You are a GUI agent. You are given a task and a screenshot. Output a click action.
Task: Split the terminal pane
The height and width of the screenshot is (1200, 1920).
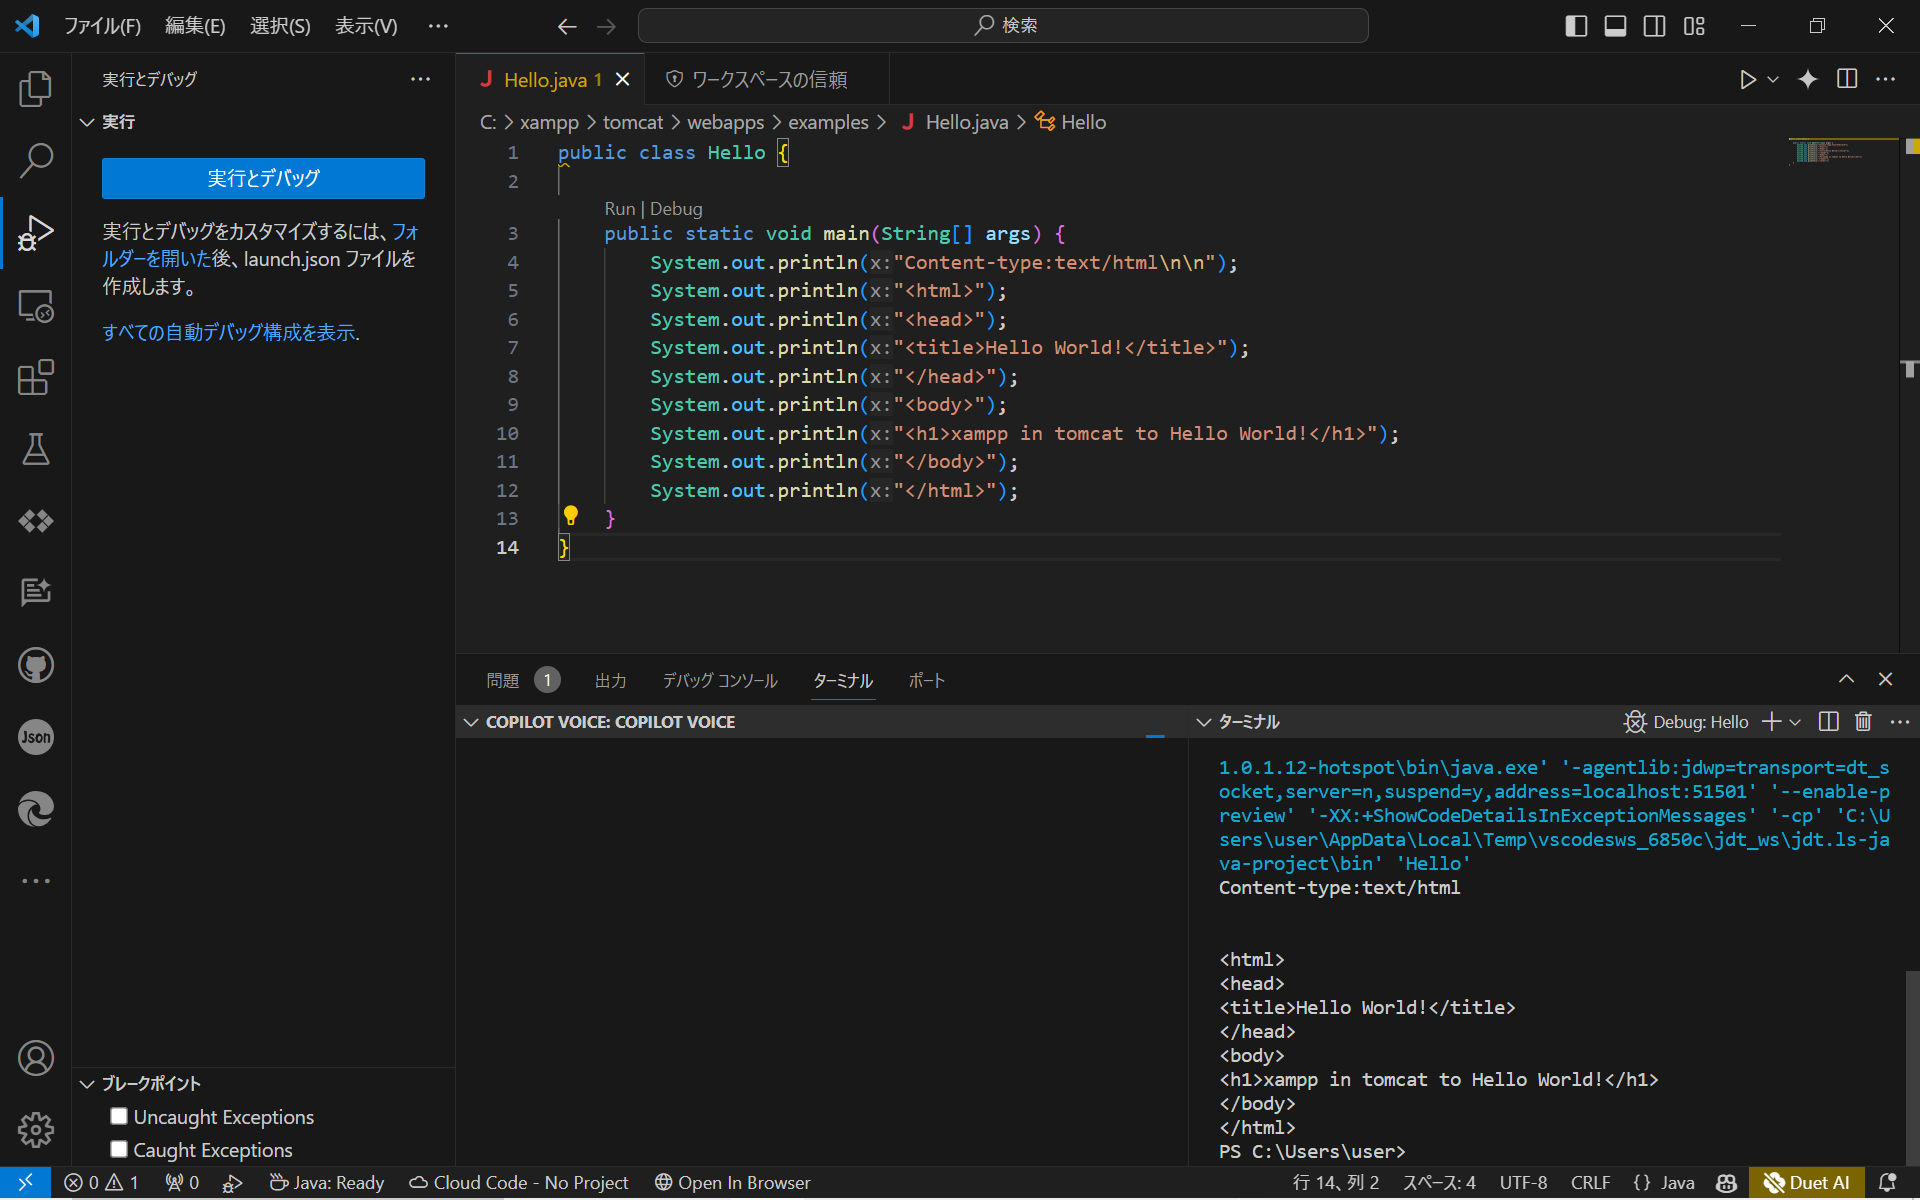[1829, 722]
